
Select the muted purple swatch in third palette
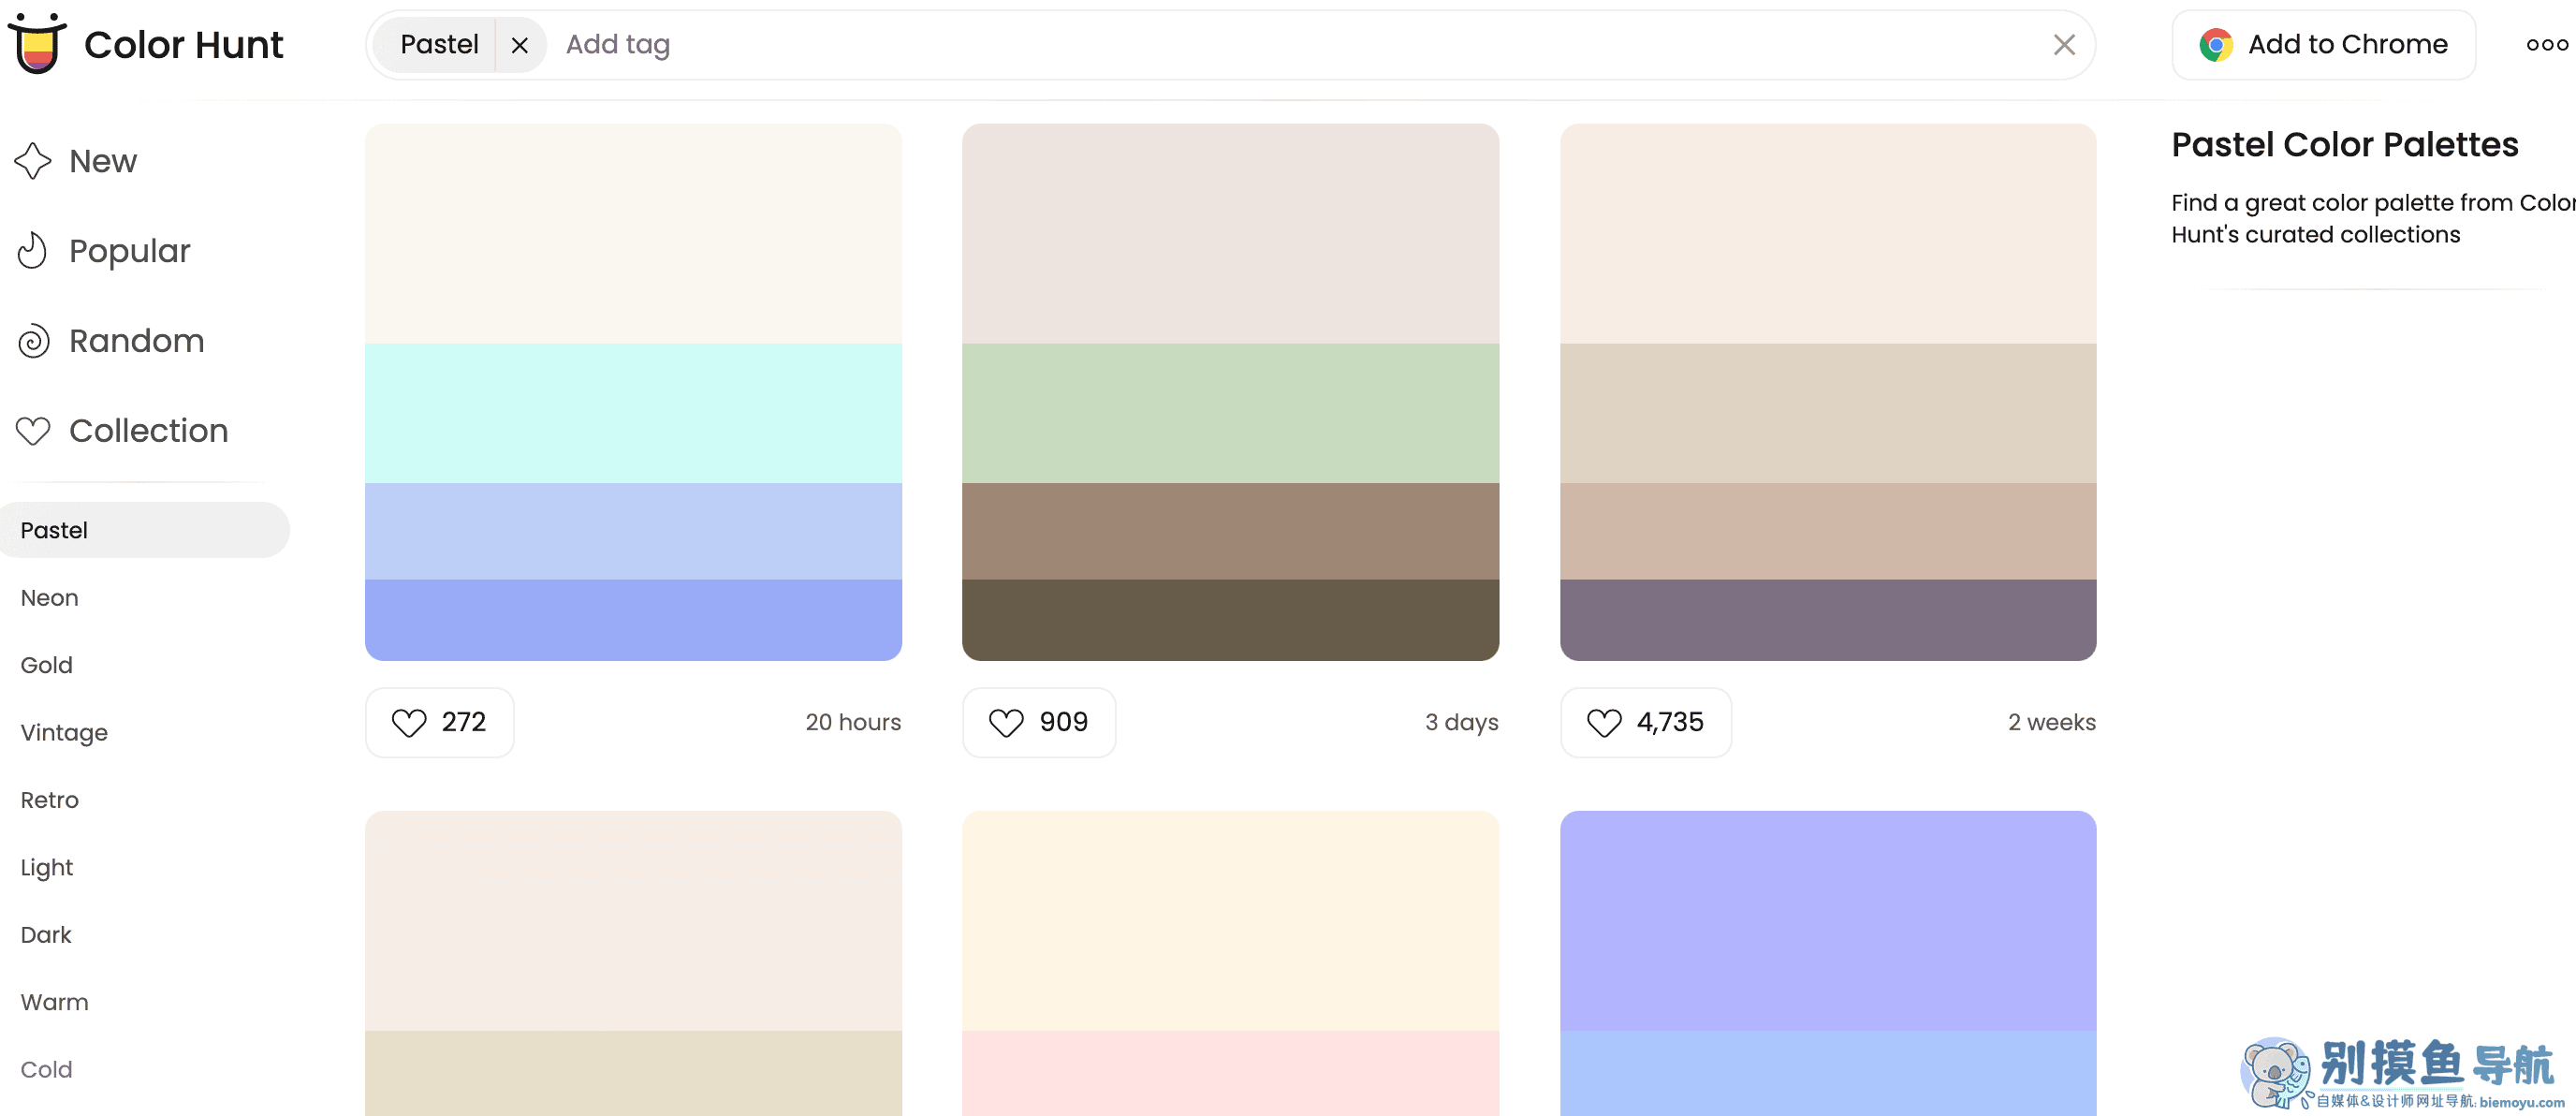point(1827,620)
